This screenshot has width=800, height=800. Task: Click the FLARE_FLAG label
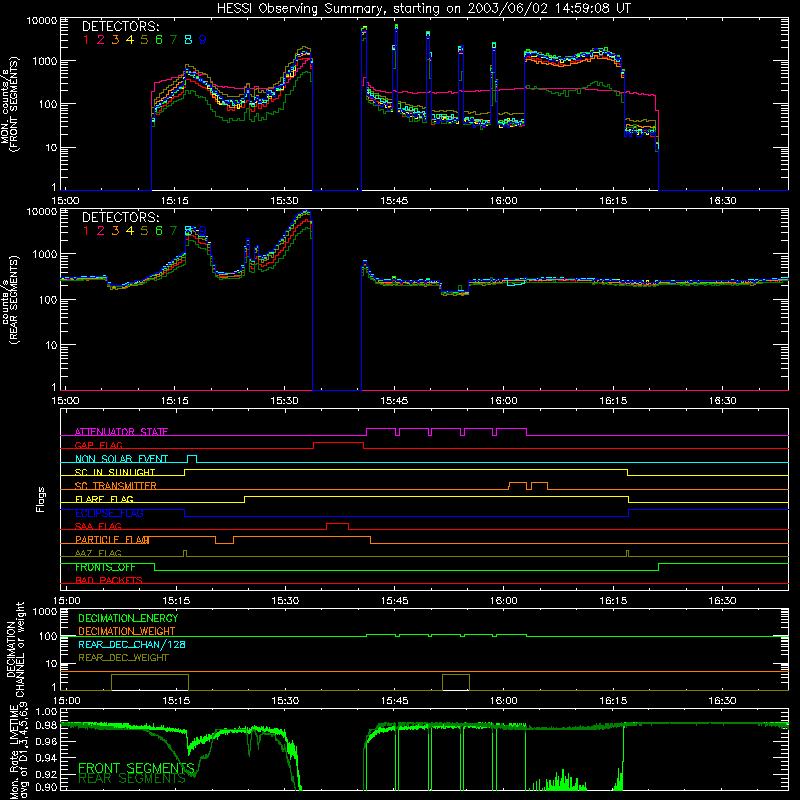[x=104, y=499]
